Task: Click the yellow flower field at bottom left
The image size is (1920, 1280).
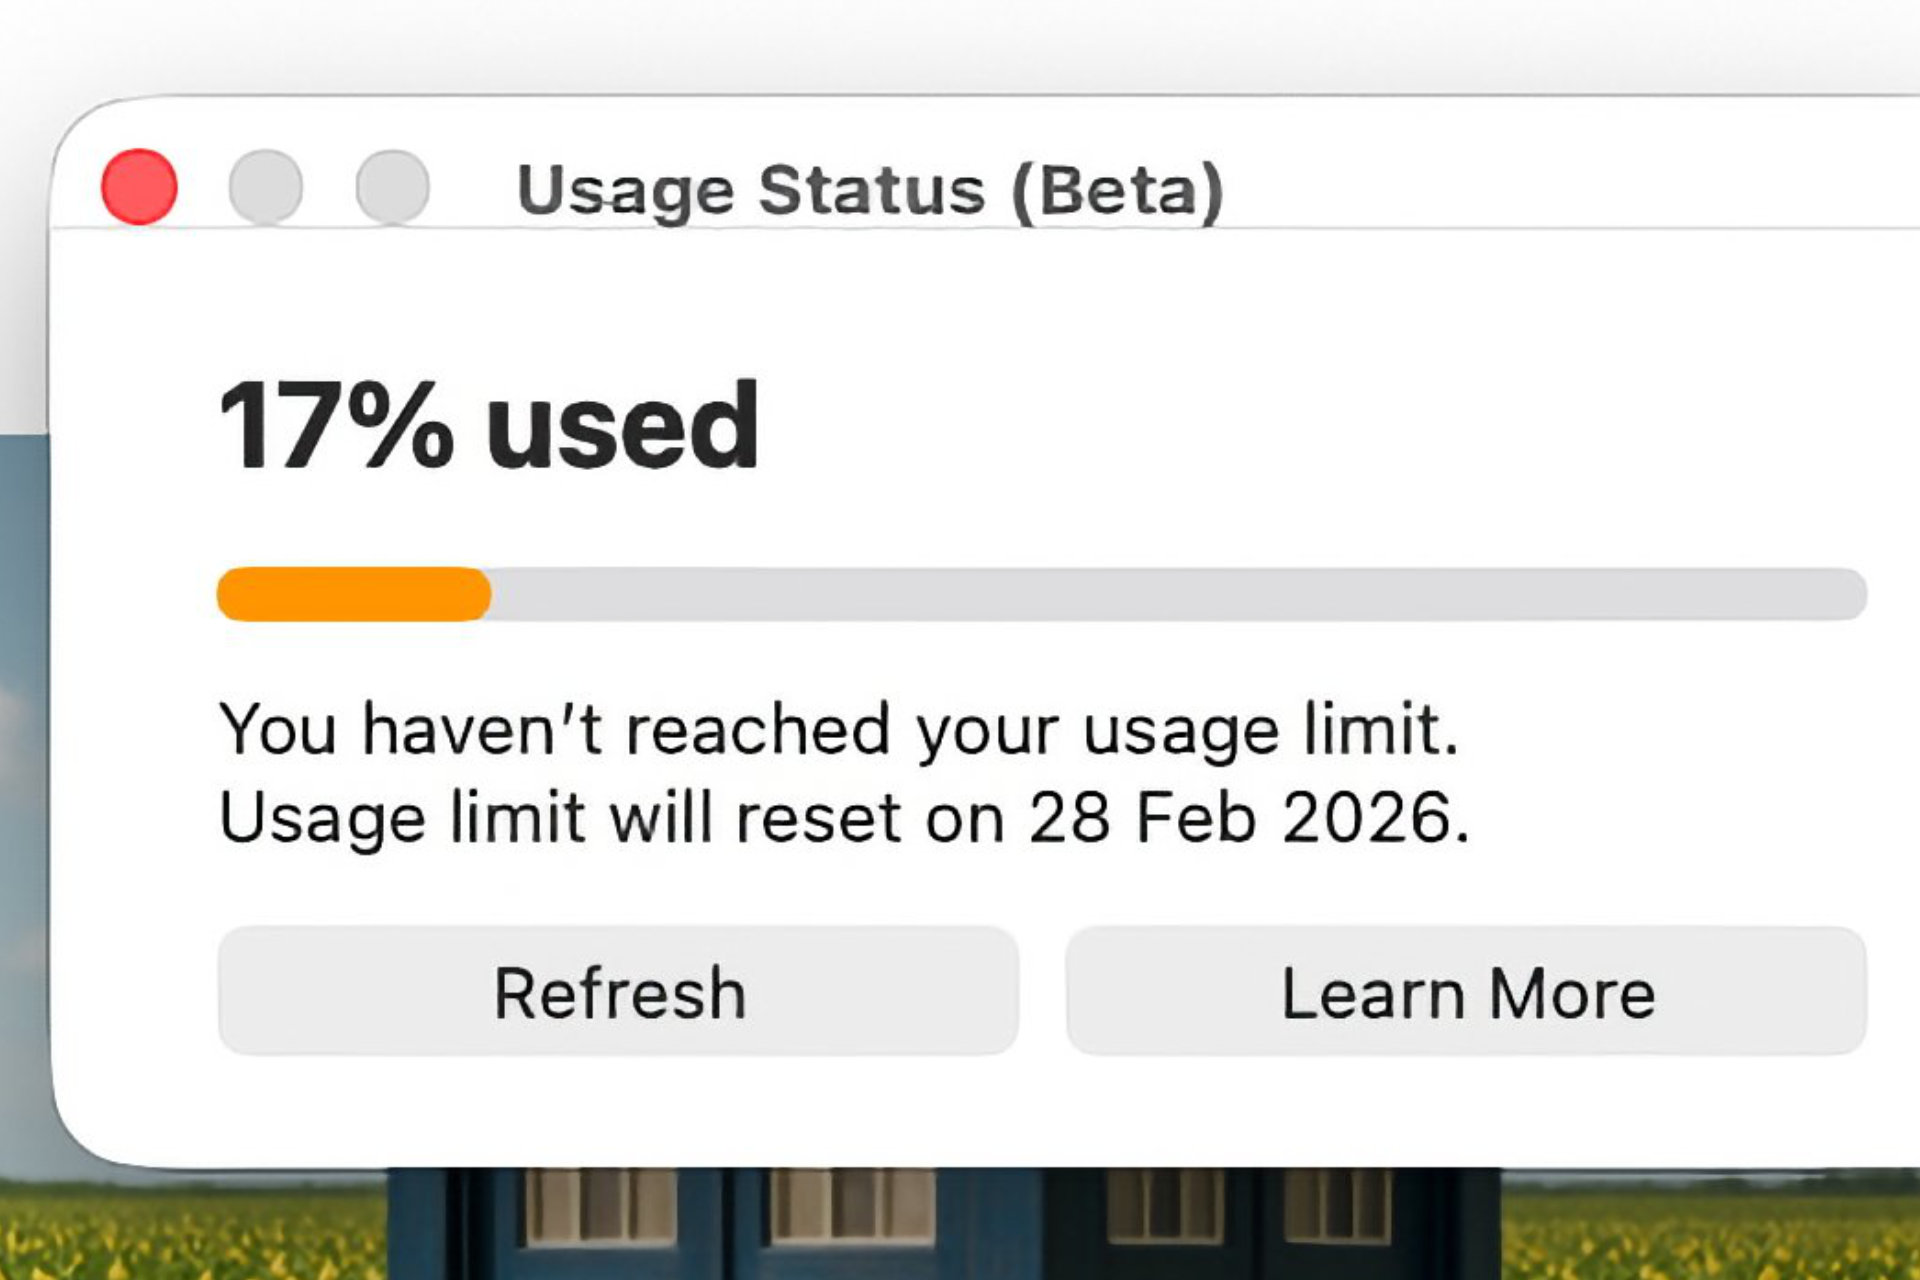Action: pyautogui.click(x=190, y=1235)
